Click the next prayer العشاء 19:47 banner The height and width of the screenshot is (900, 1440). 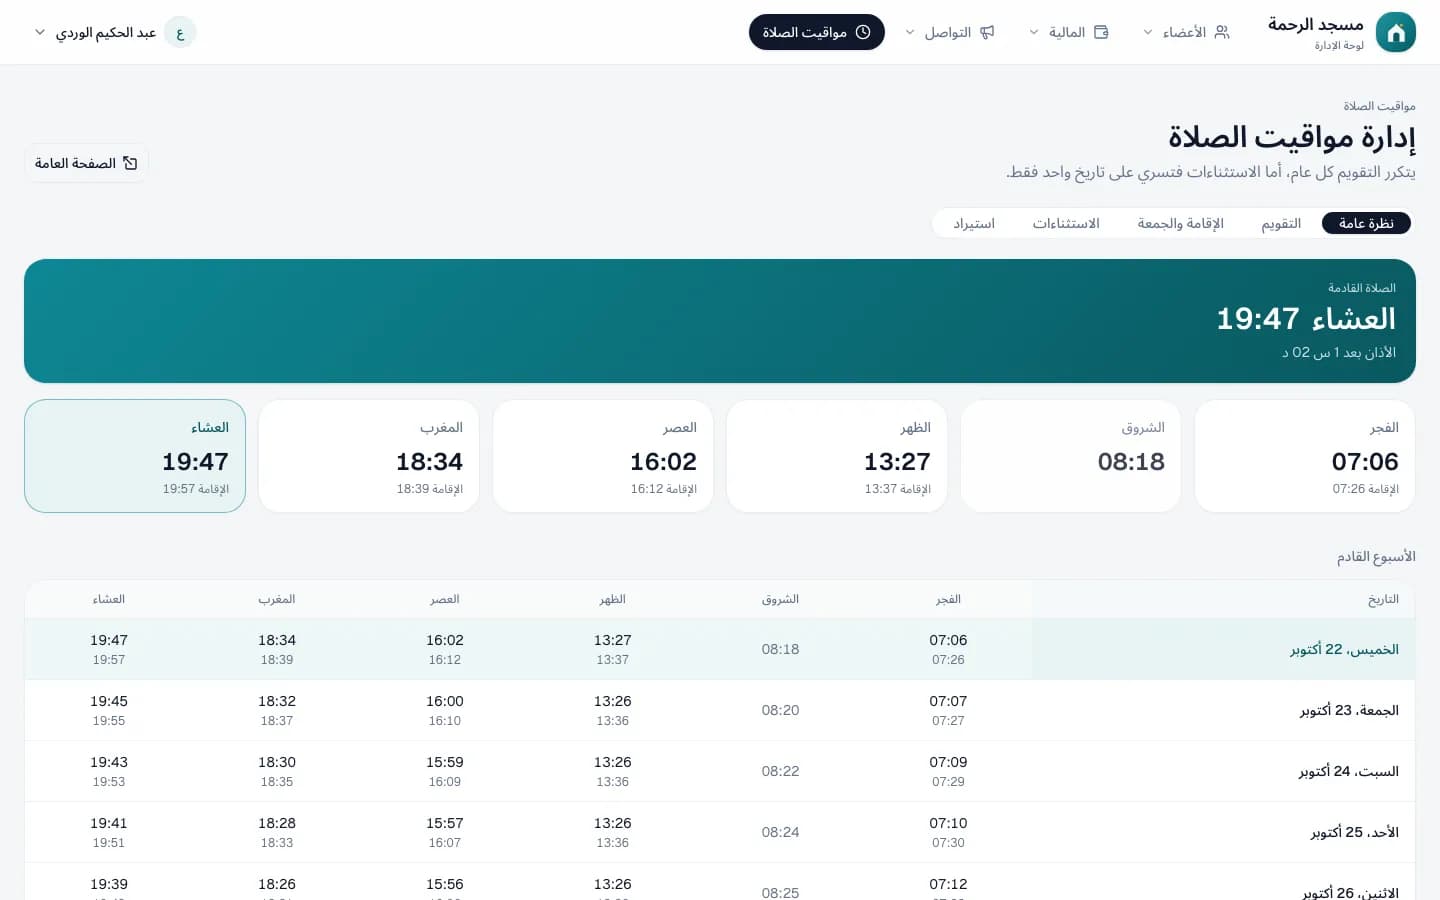pyautogui.click(x=720, y=321)
